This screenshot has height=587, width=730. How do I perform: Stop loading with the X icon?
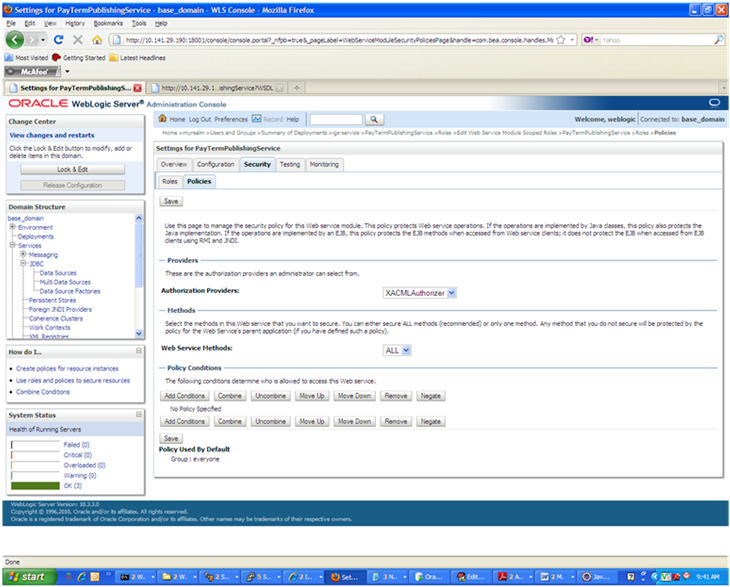[78, 40]
